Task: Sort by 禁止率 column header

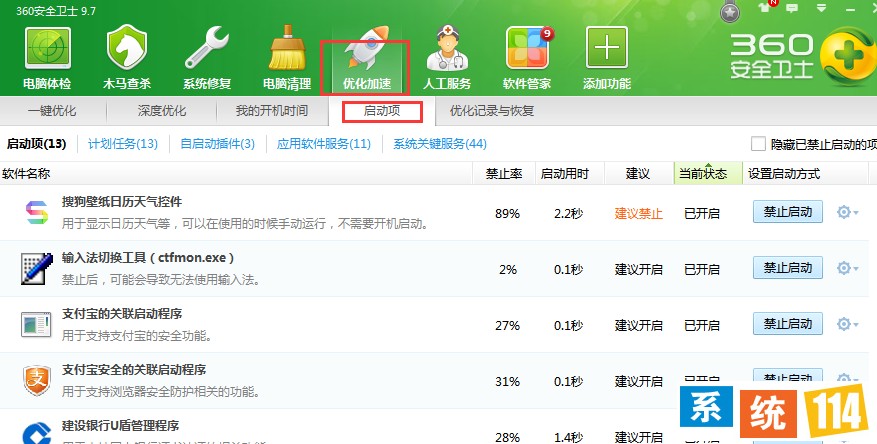Action: tap(503, 174)
